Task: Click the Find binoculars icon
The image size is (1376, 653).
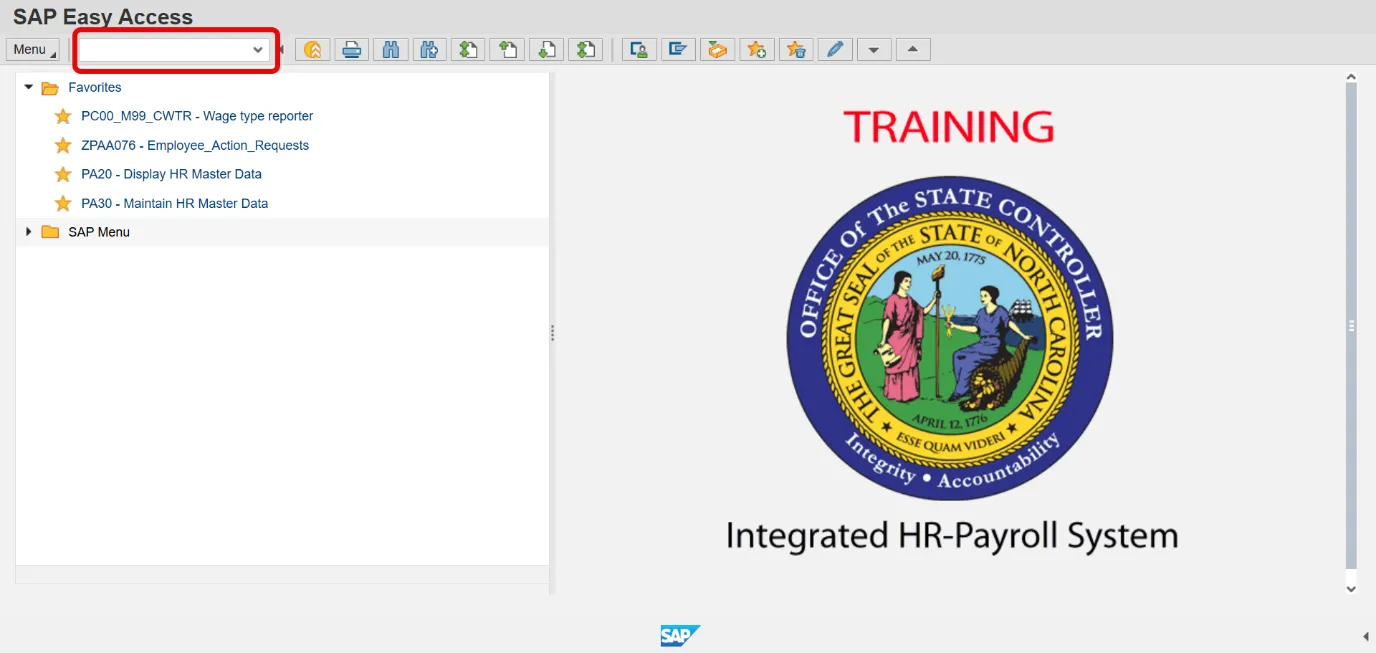Action: [x=391, y=49]
